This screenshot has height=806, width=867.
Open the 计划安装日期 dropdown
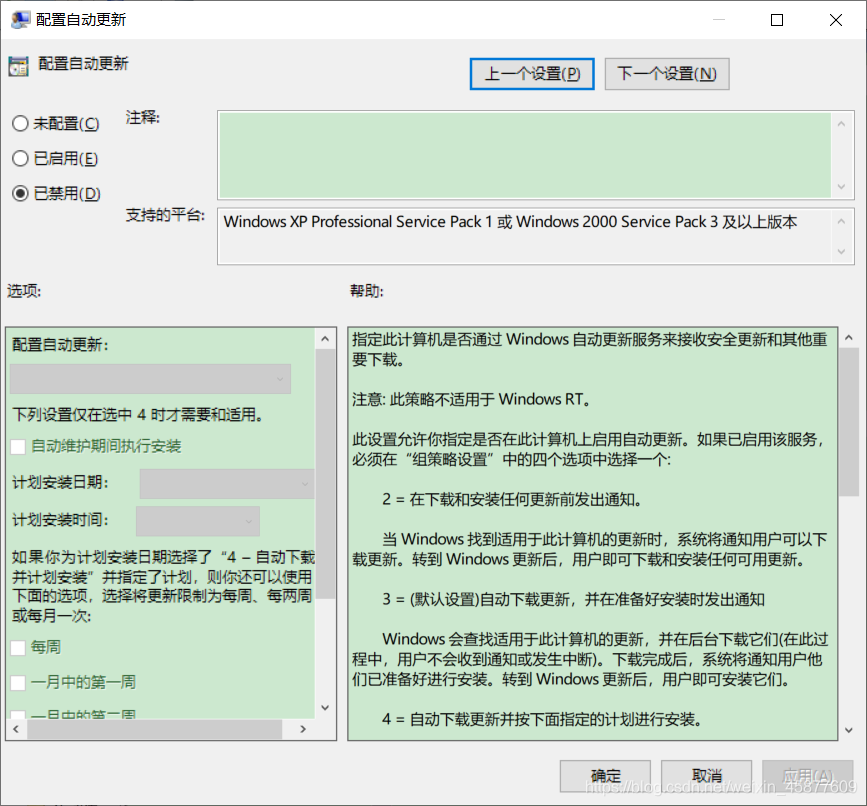(x=227, y=484)
